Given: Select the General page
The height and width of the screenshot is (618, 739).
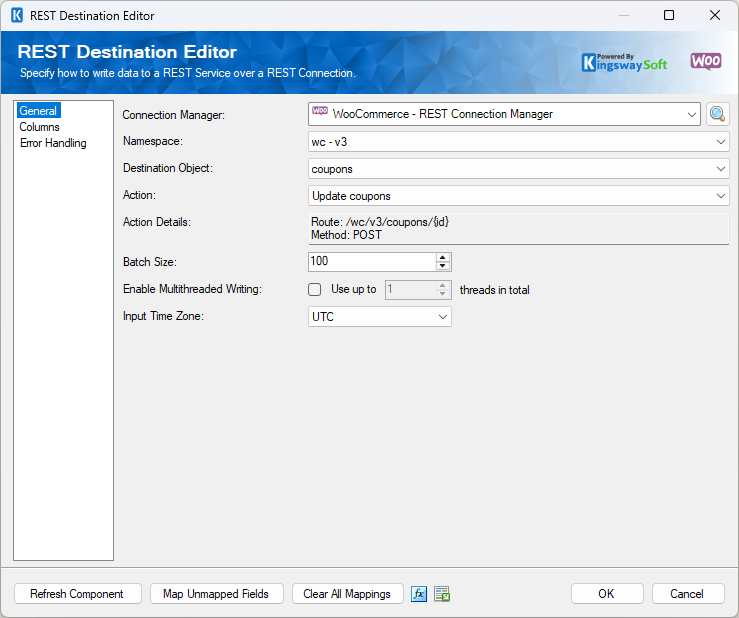Looking at the screenshot, I should point(38,111).
